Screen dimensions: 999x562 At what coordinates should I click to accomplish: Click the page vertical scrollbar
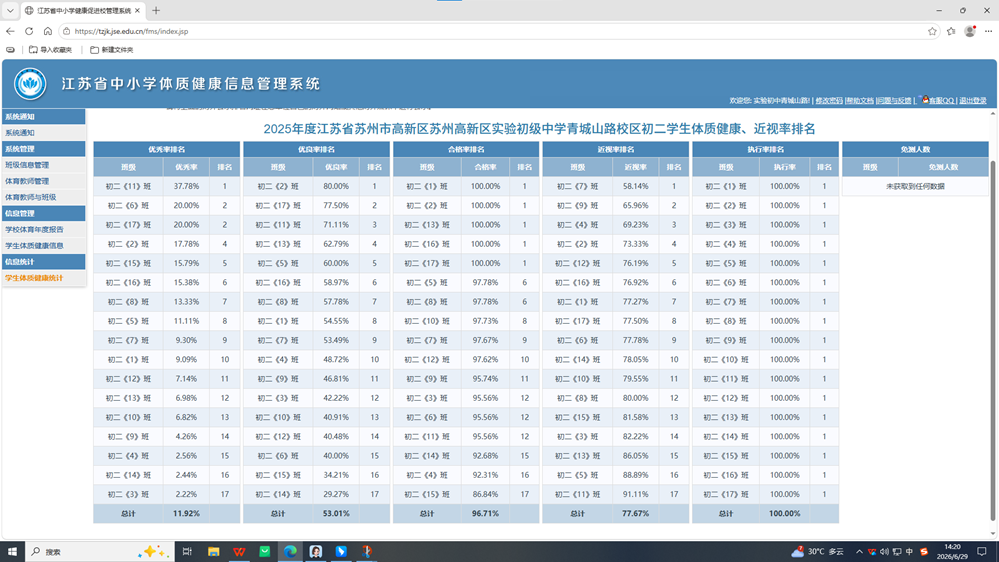click(x=993, y=341)
